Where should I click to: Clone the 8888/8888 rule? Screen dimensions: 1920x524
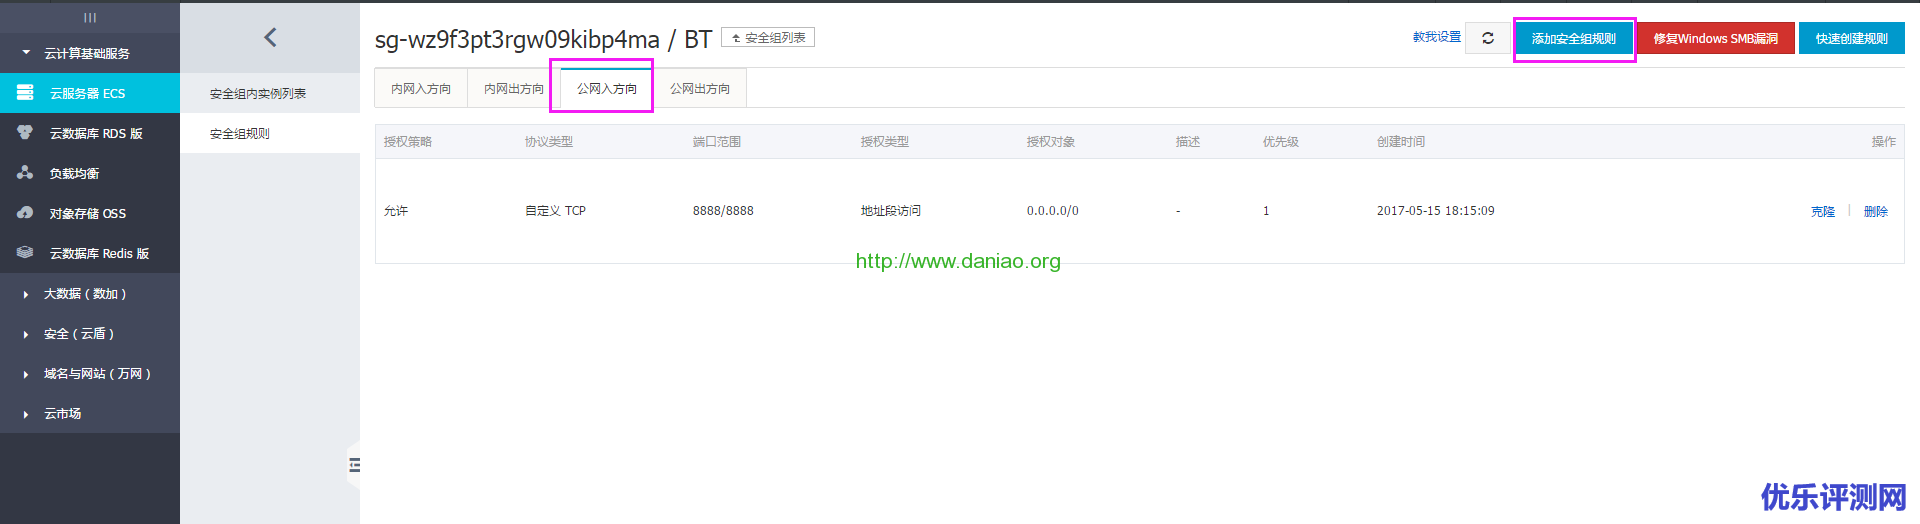pyautogui.click(x=1823, y=211)
